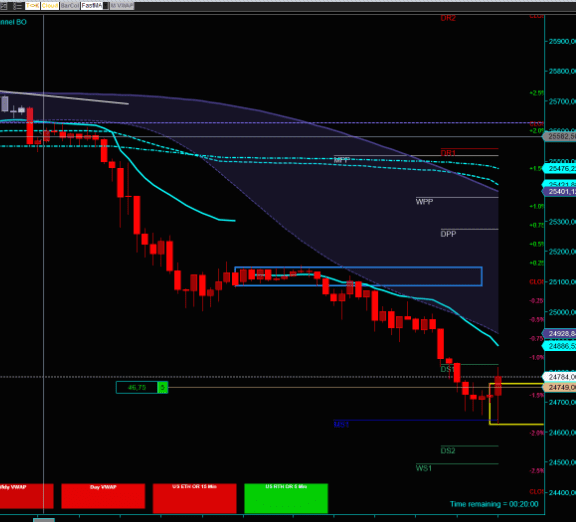576x522 pixels.
Task: Click the 24749 orange order price tag
Action: tap(559, 388)
